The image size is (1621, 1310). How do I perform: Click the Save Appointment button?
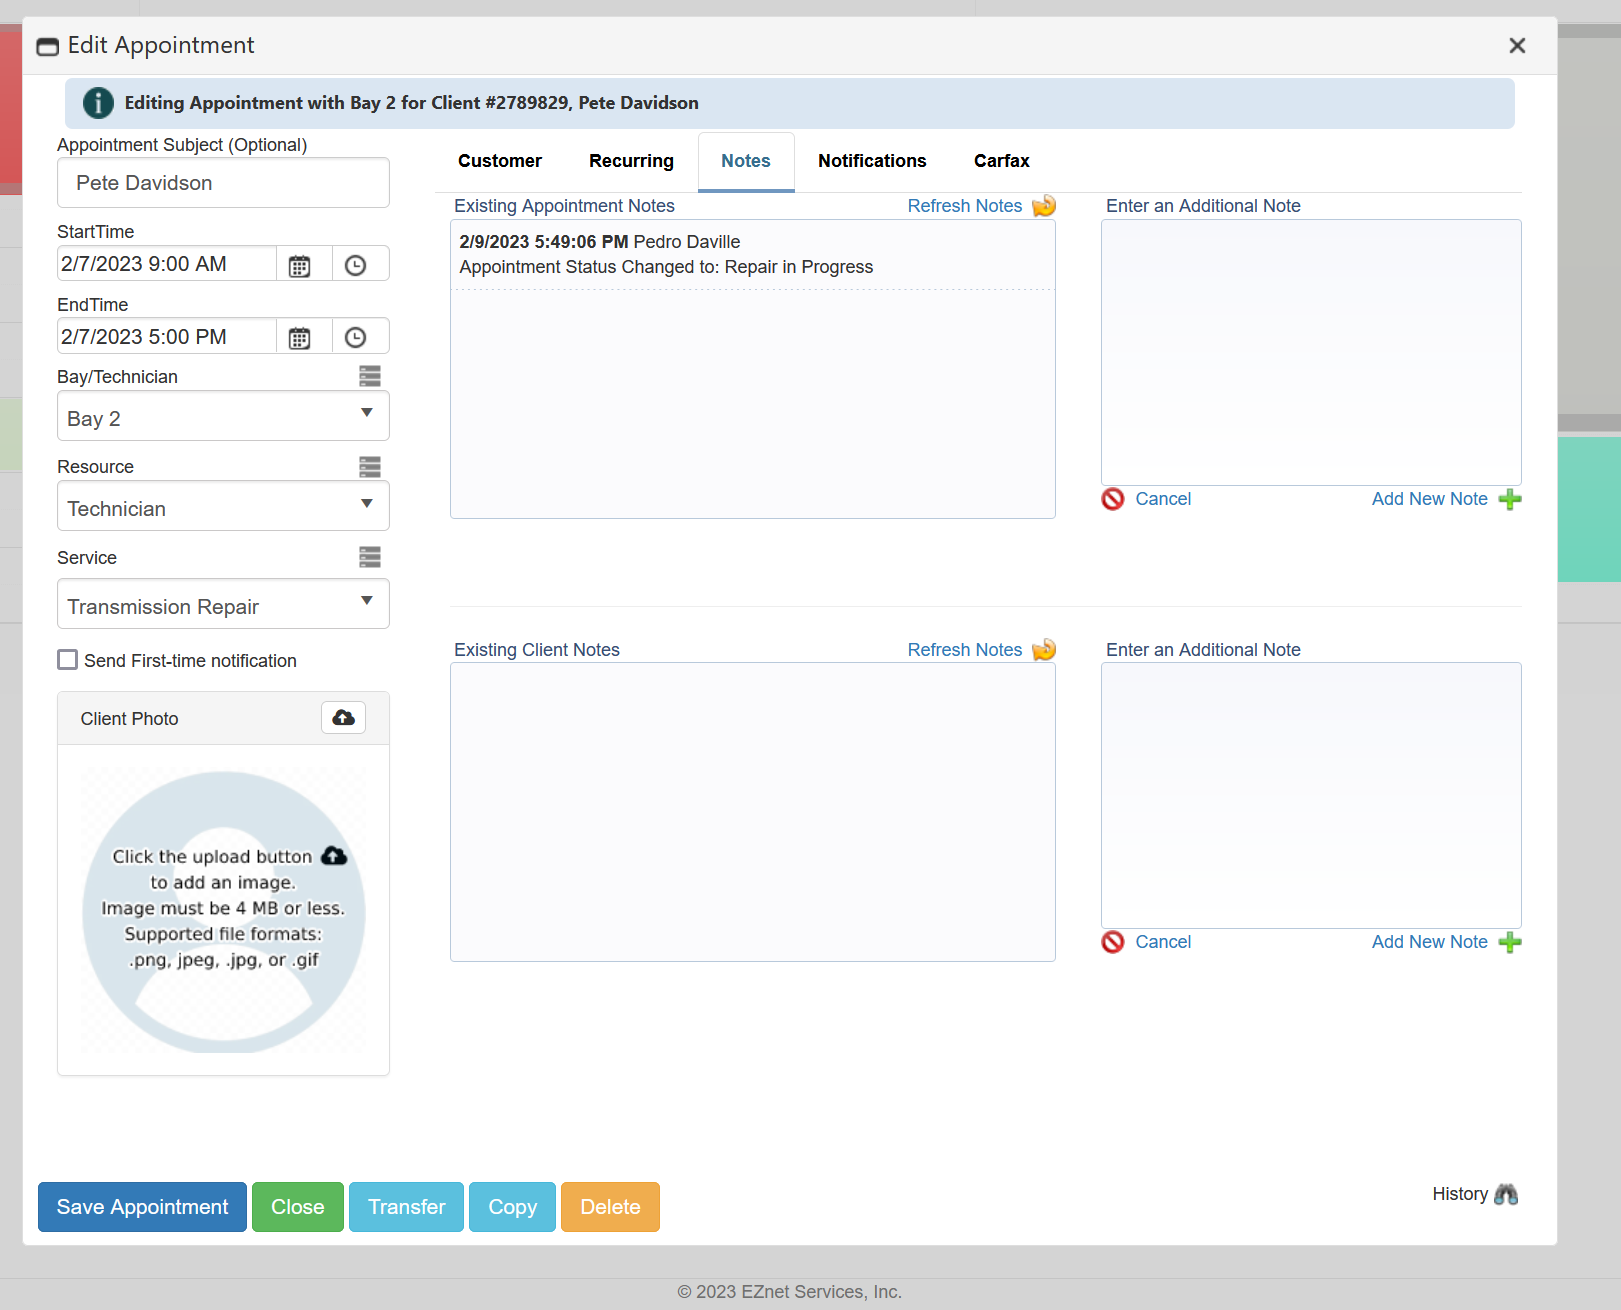(x=141, y=1207)
